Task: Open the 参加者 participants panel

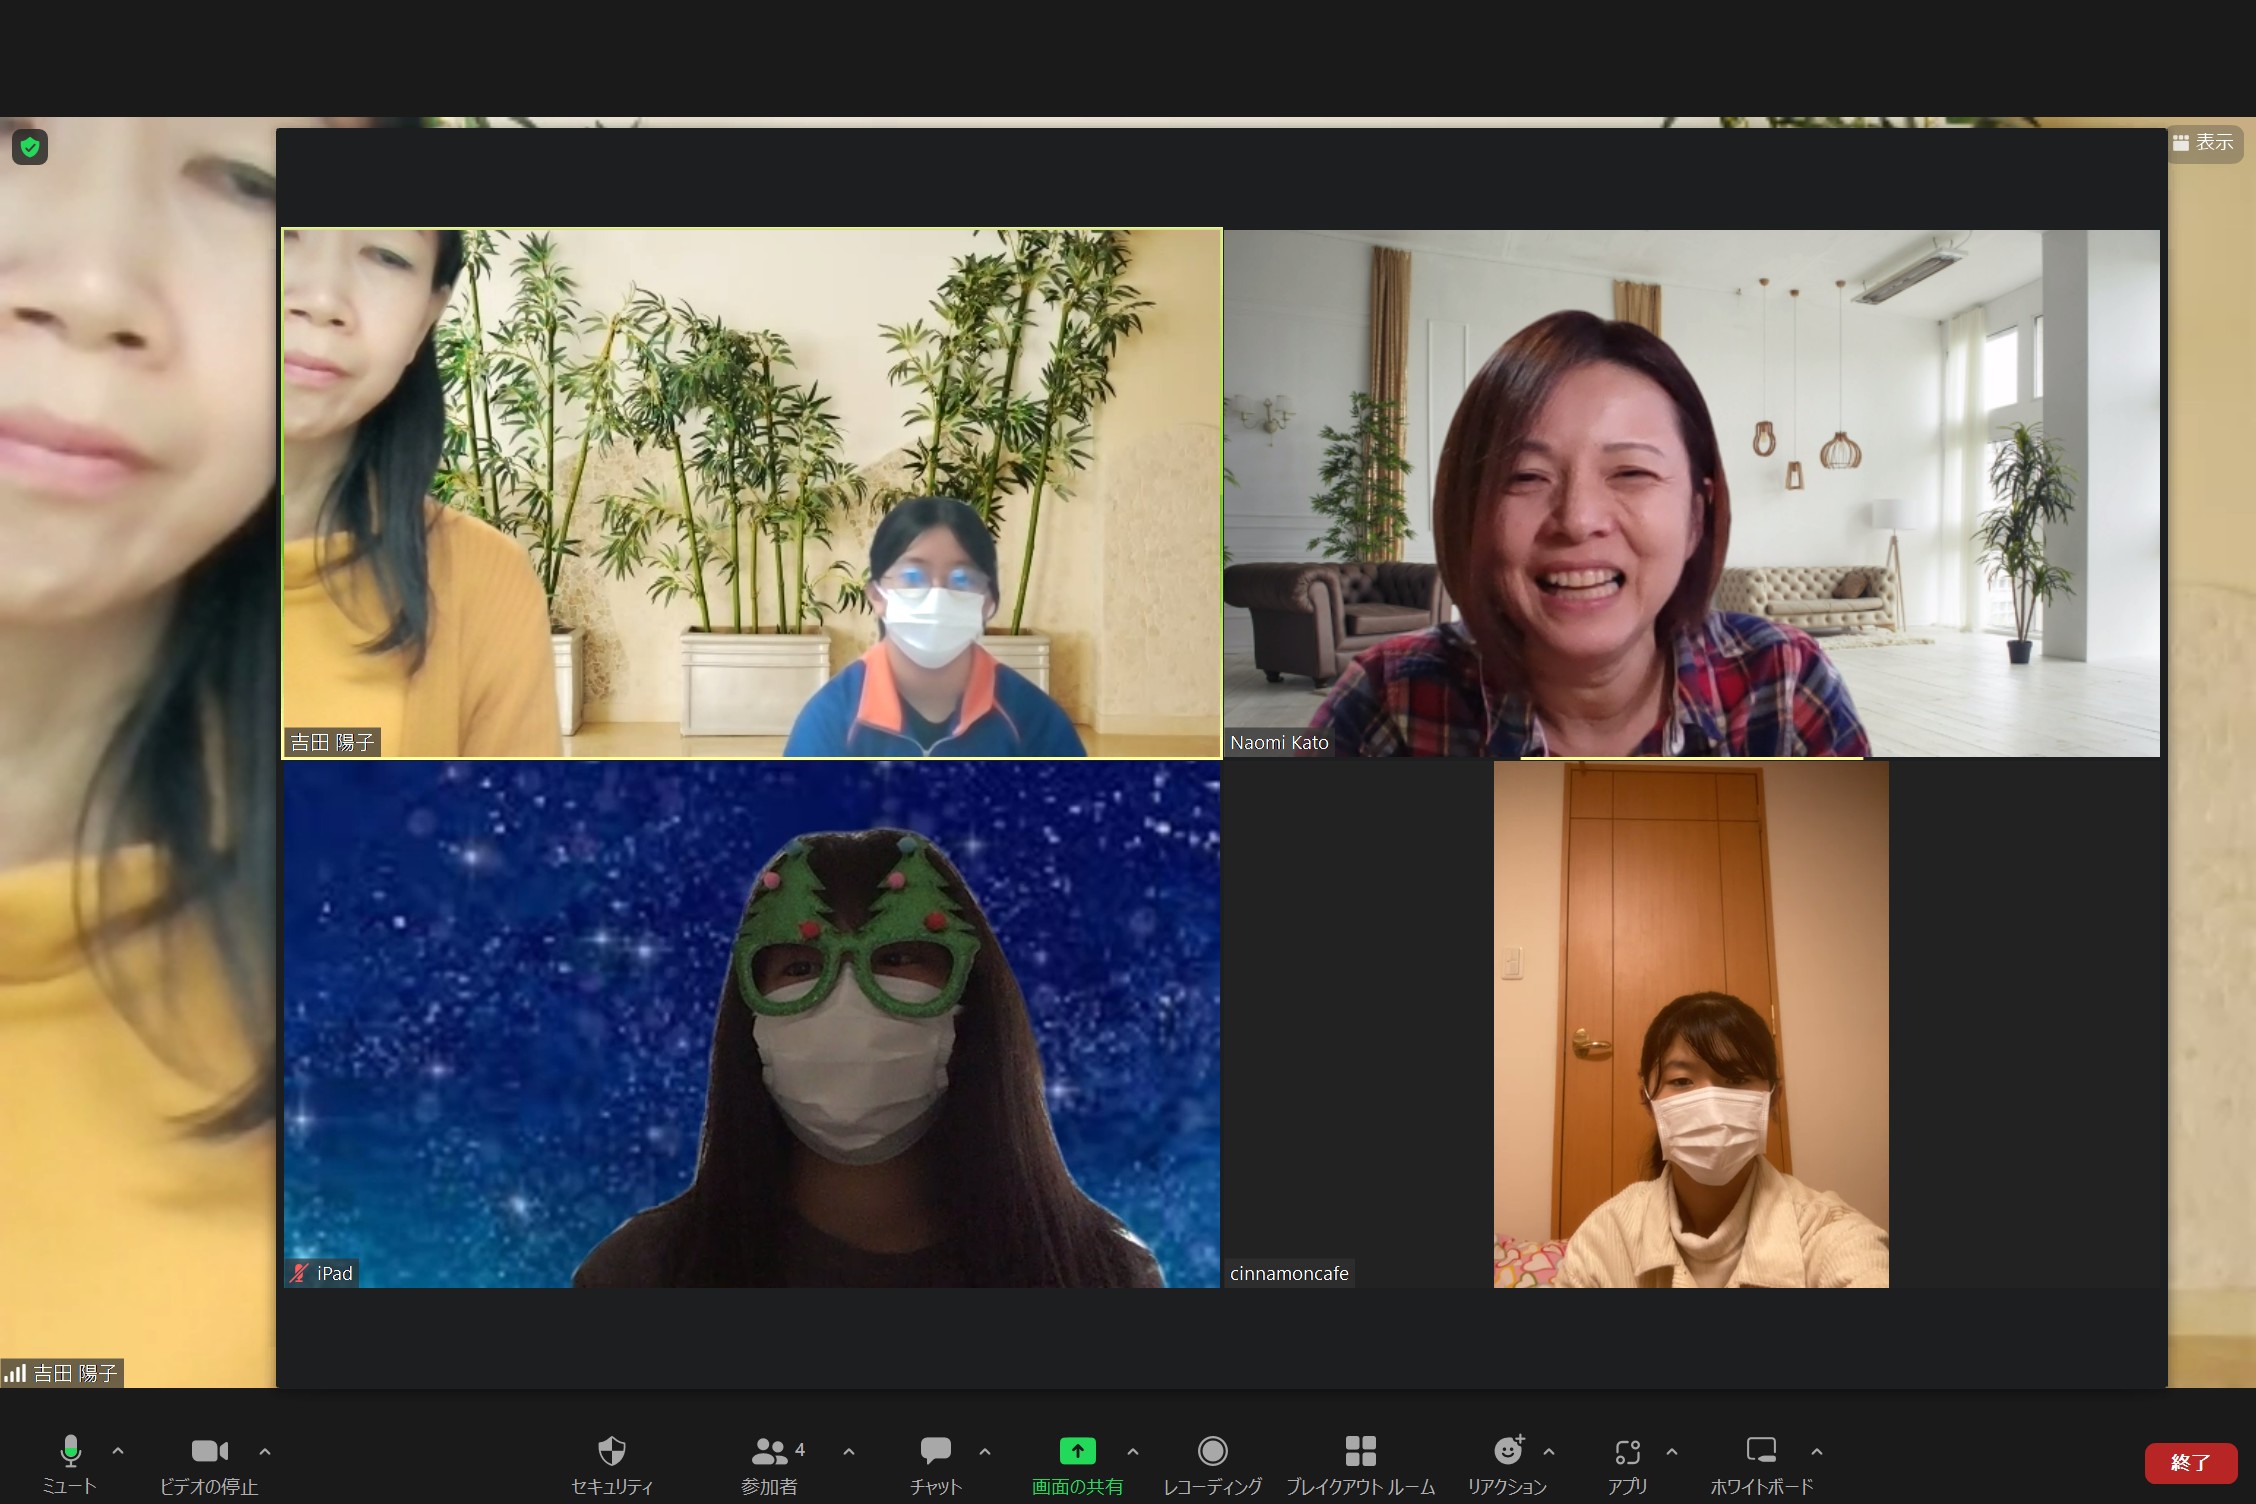Action: tap(769, 1463)
